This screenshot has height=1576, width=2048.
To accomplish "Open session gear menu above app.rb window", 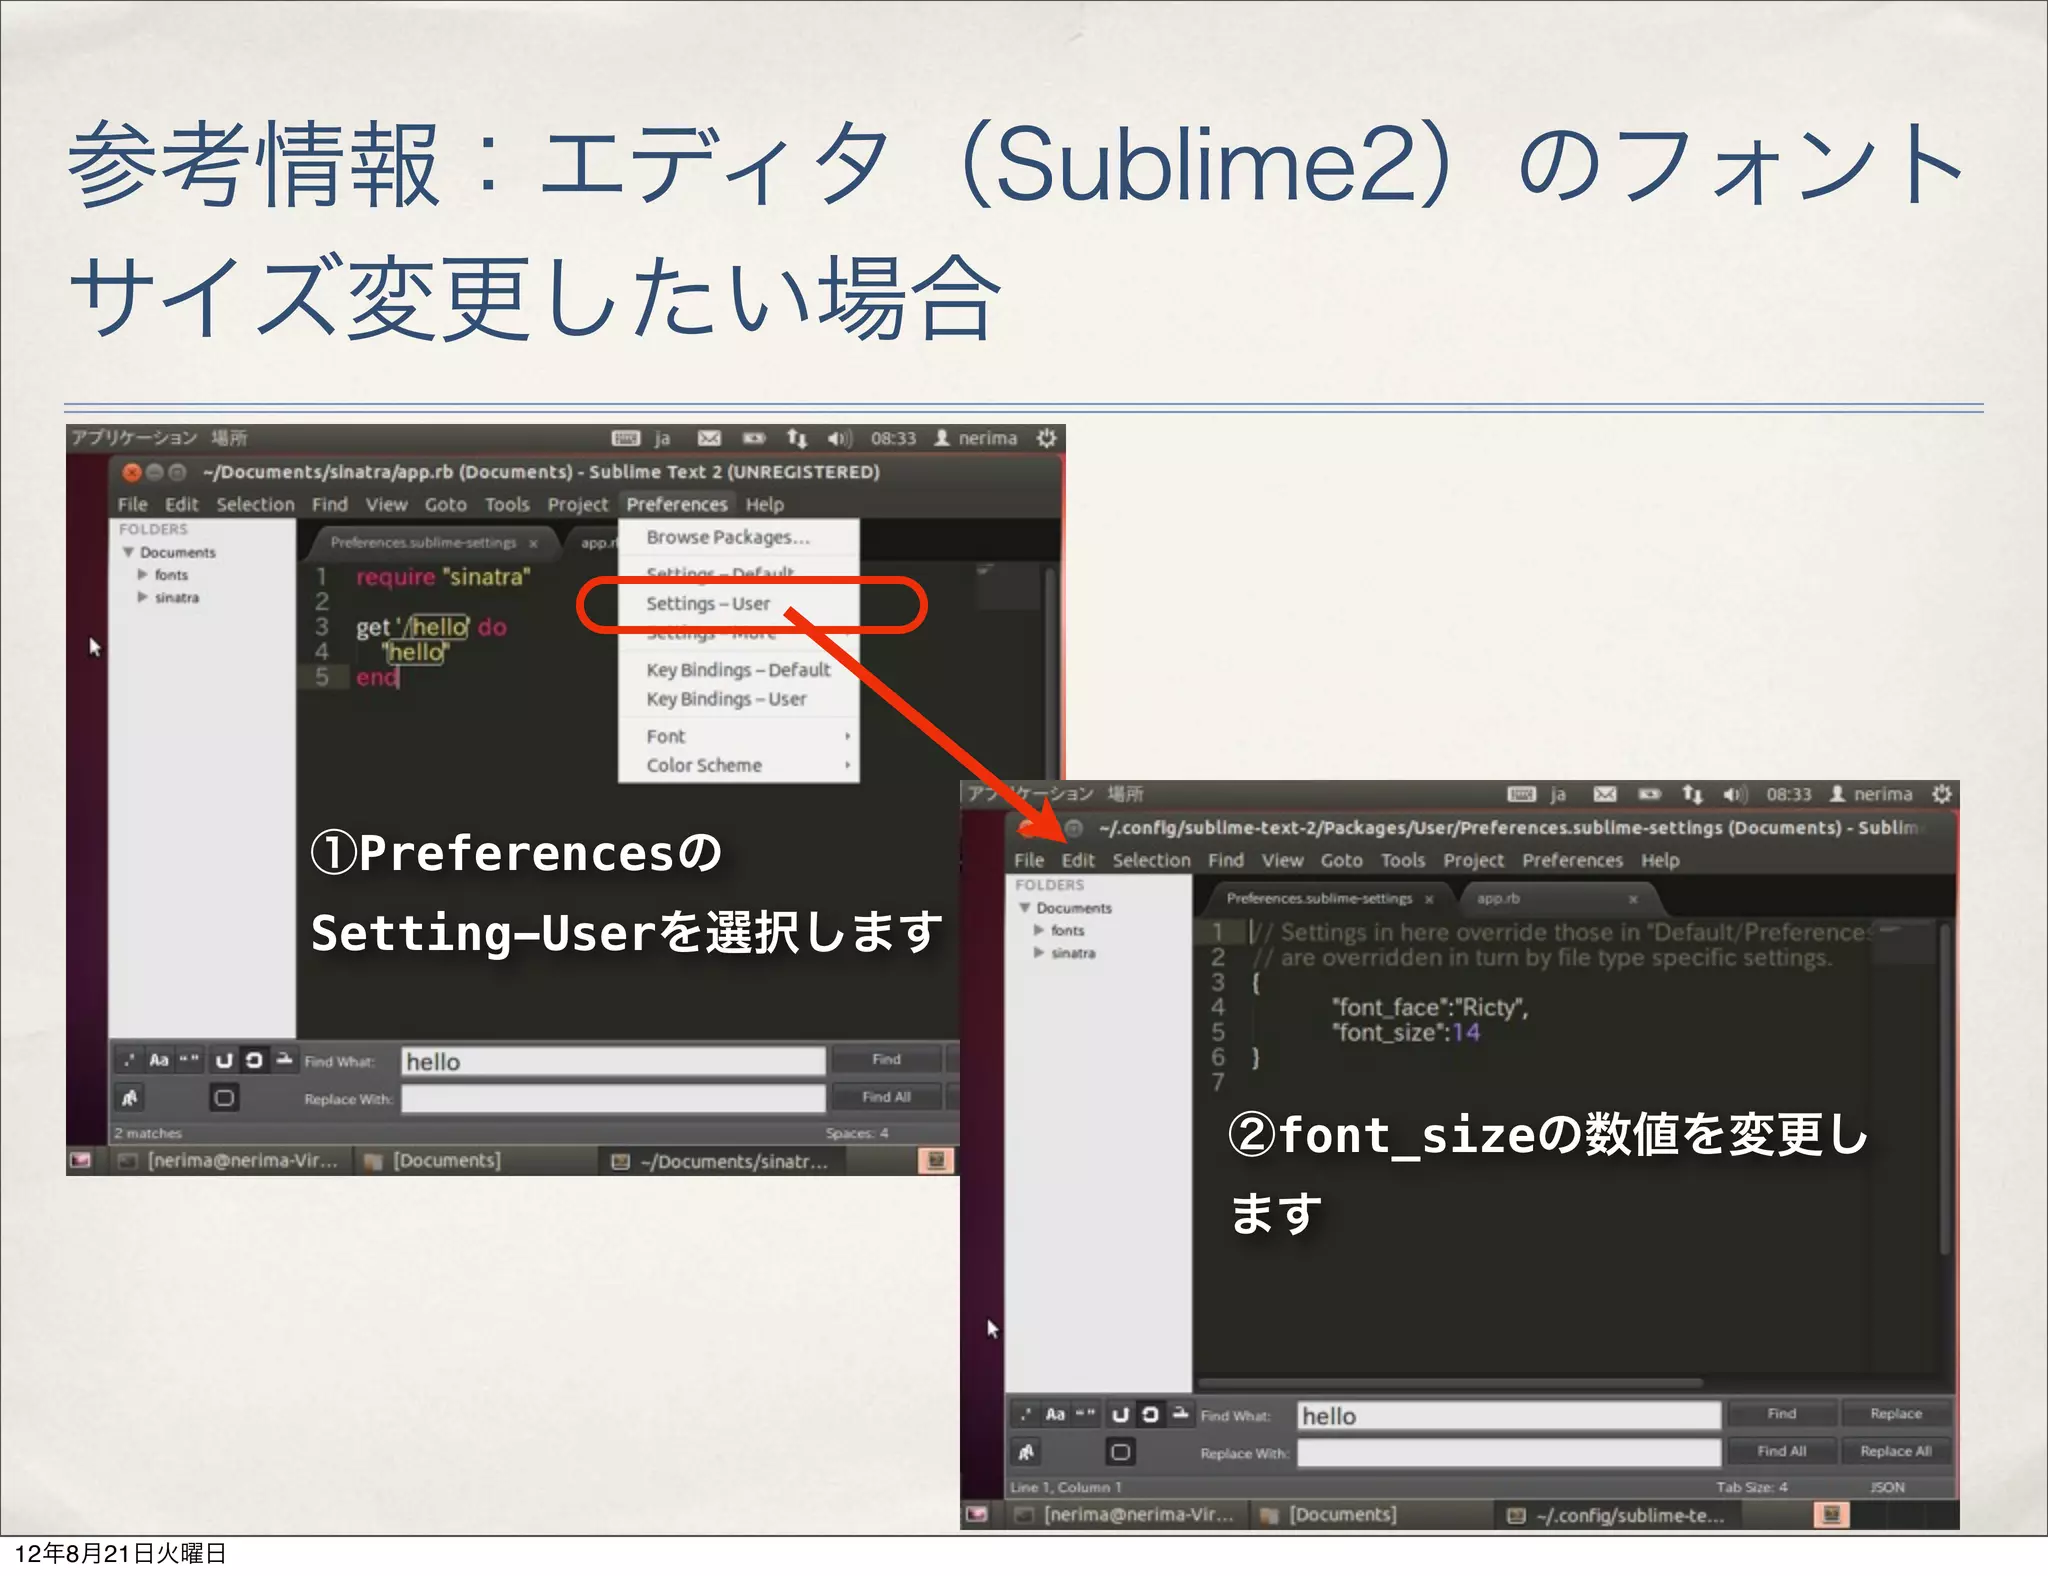I will [1046, 438].
